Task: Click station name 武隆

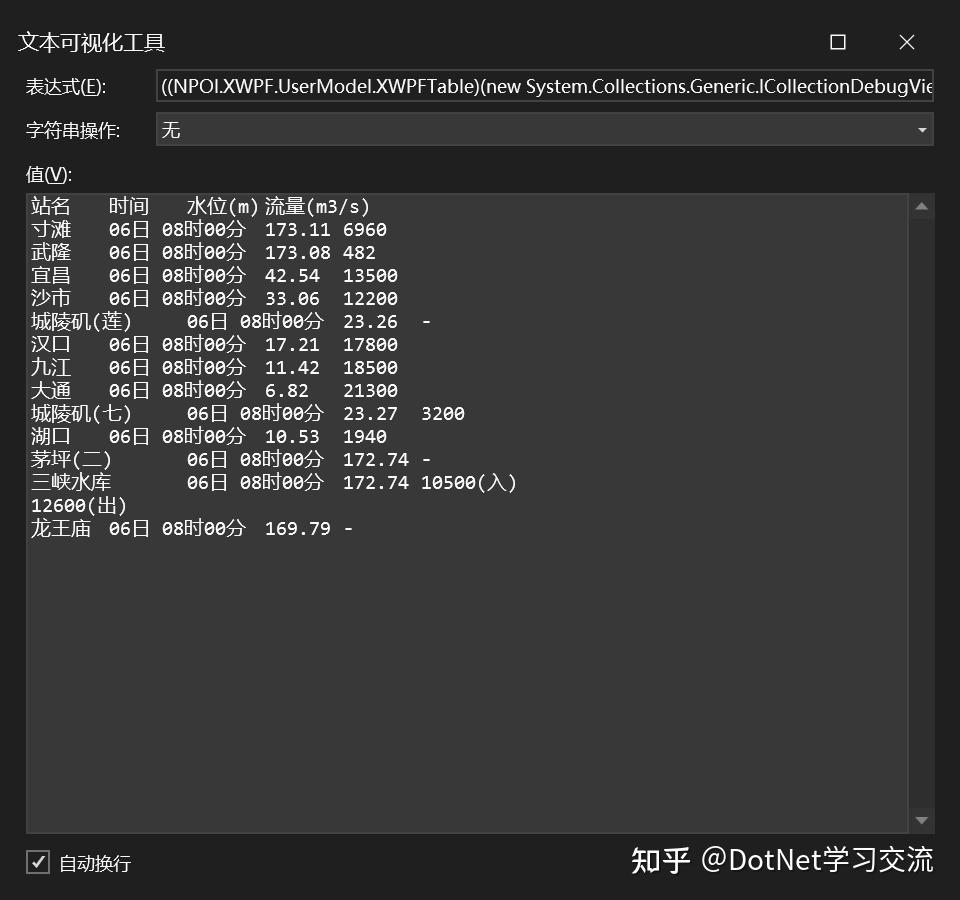Action: pos(51,252)
